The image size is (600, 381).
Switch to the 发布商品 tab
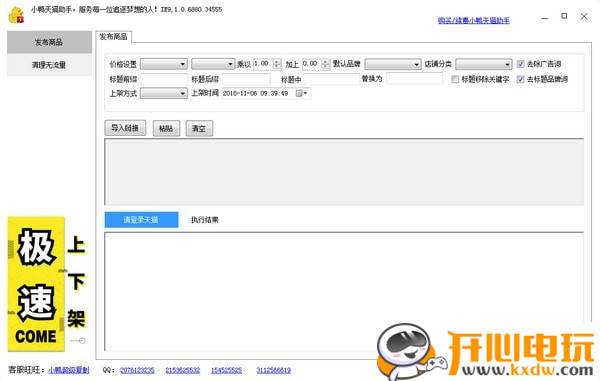coord(113,37)
